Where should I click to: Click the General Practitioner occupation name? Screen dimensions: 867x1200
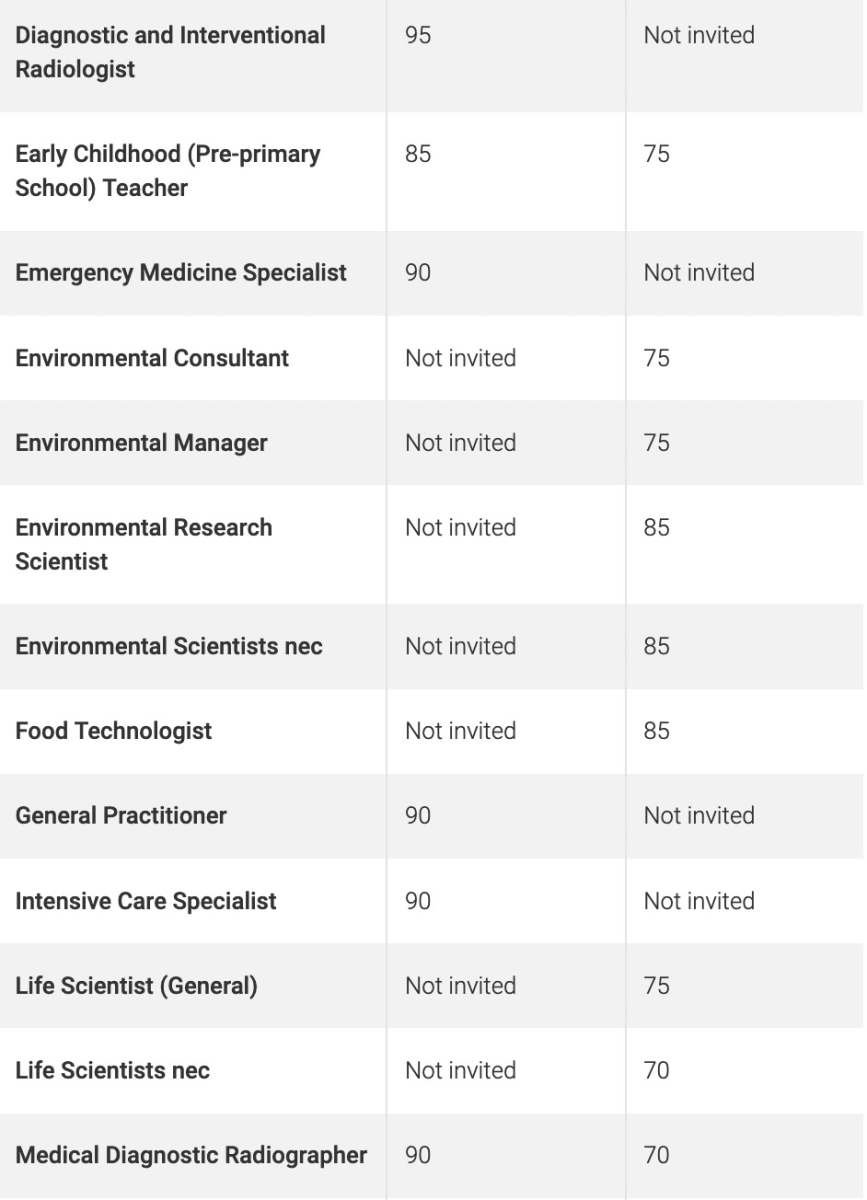pyautogui.click(x=121, y=815)
